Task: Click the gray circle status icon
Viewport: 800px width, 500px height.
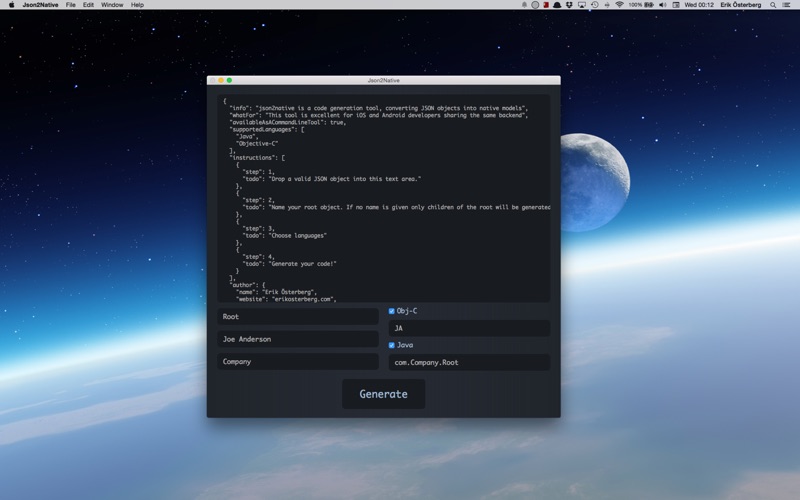Action: tap(535, 5)
